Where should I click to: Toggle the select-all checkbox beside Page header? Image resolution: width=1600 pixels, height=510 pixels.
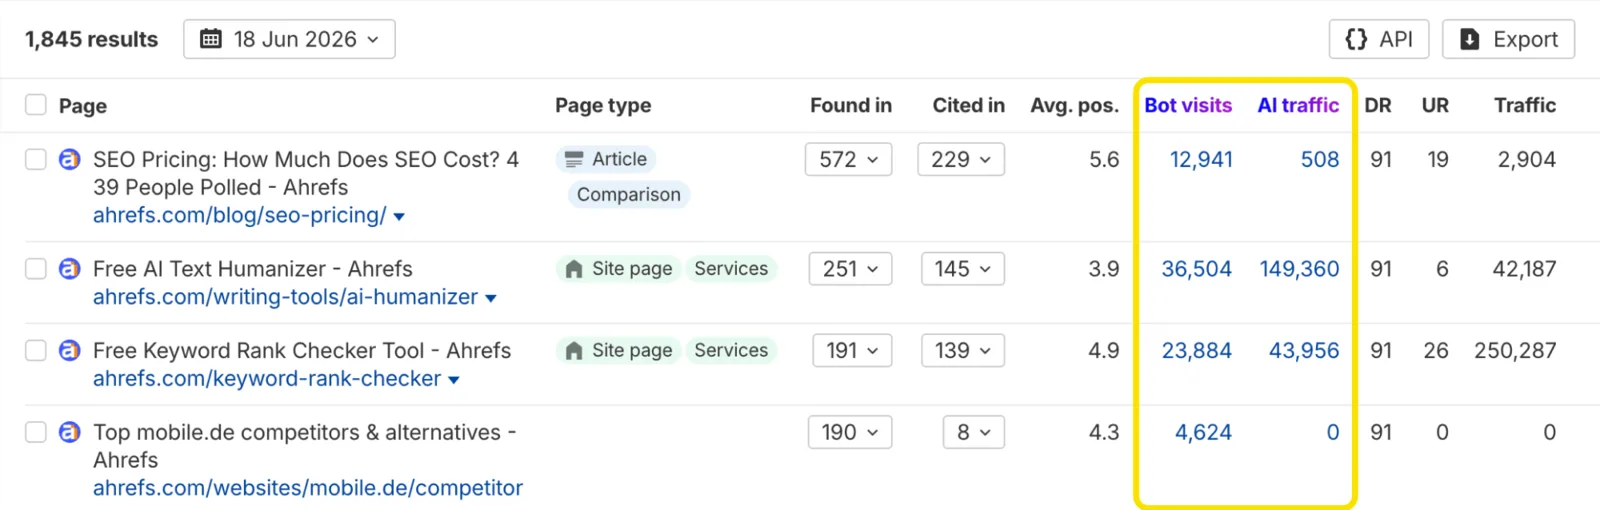tap(36, 105)
